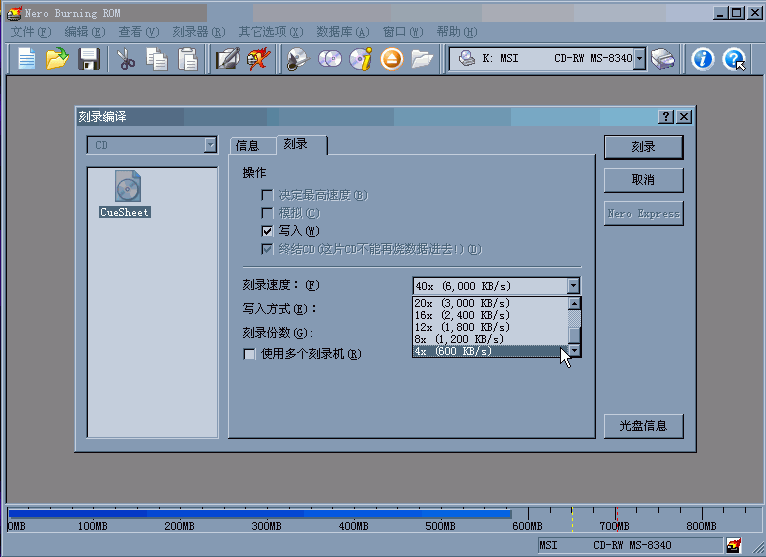Expand the 刻录速度 speed dropdown arrow
This screenshot has height=557, width=766.
click(x=573, y=286)
